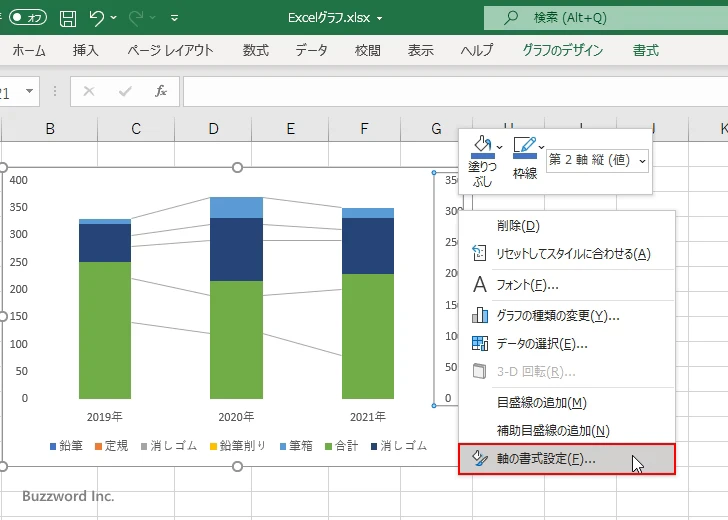
Task: Click the Redo arrow icon
Action: [x=136, y=18]
